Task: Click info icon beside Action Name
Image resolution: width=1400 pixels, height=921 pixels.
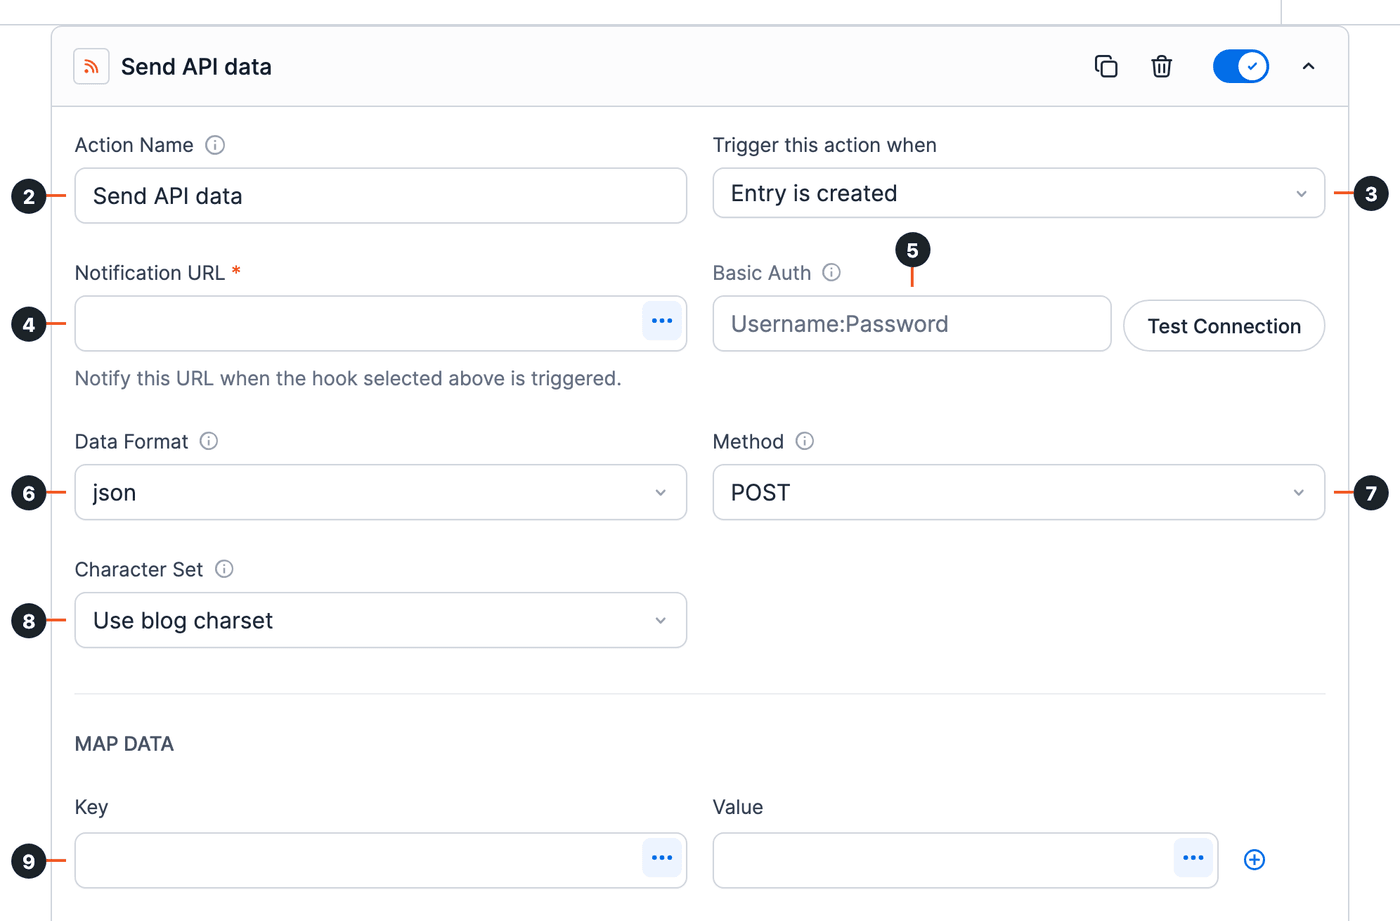Action: 215,145
